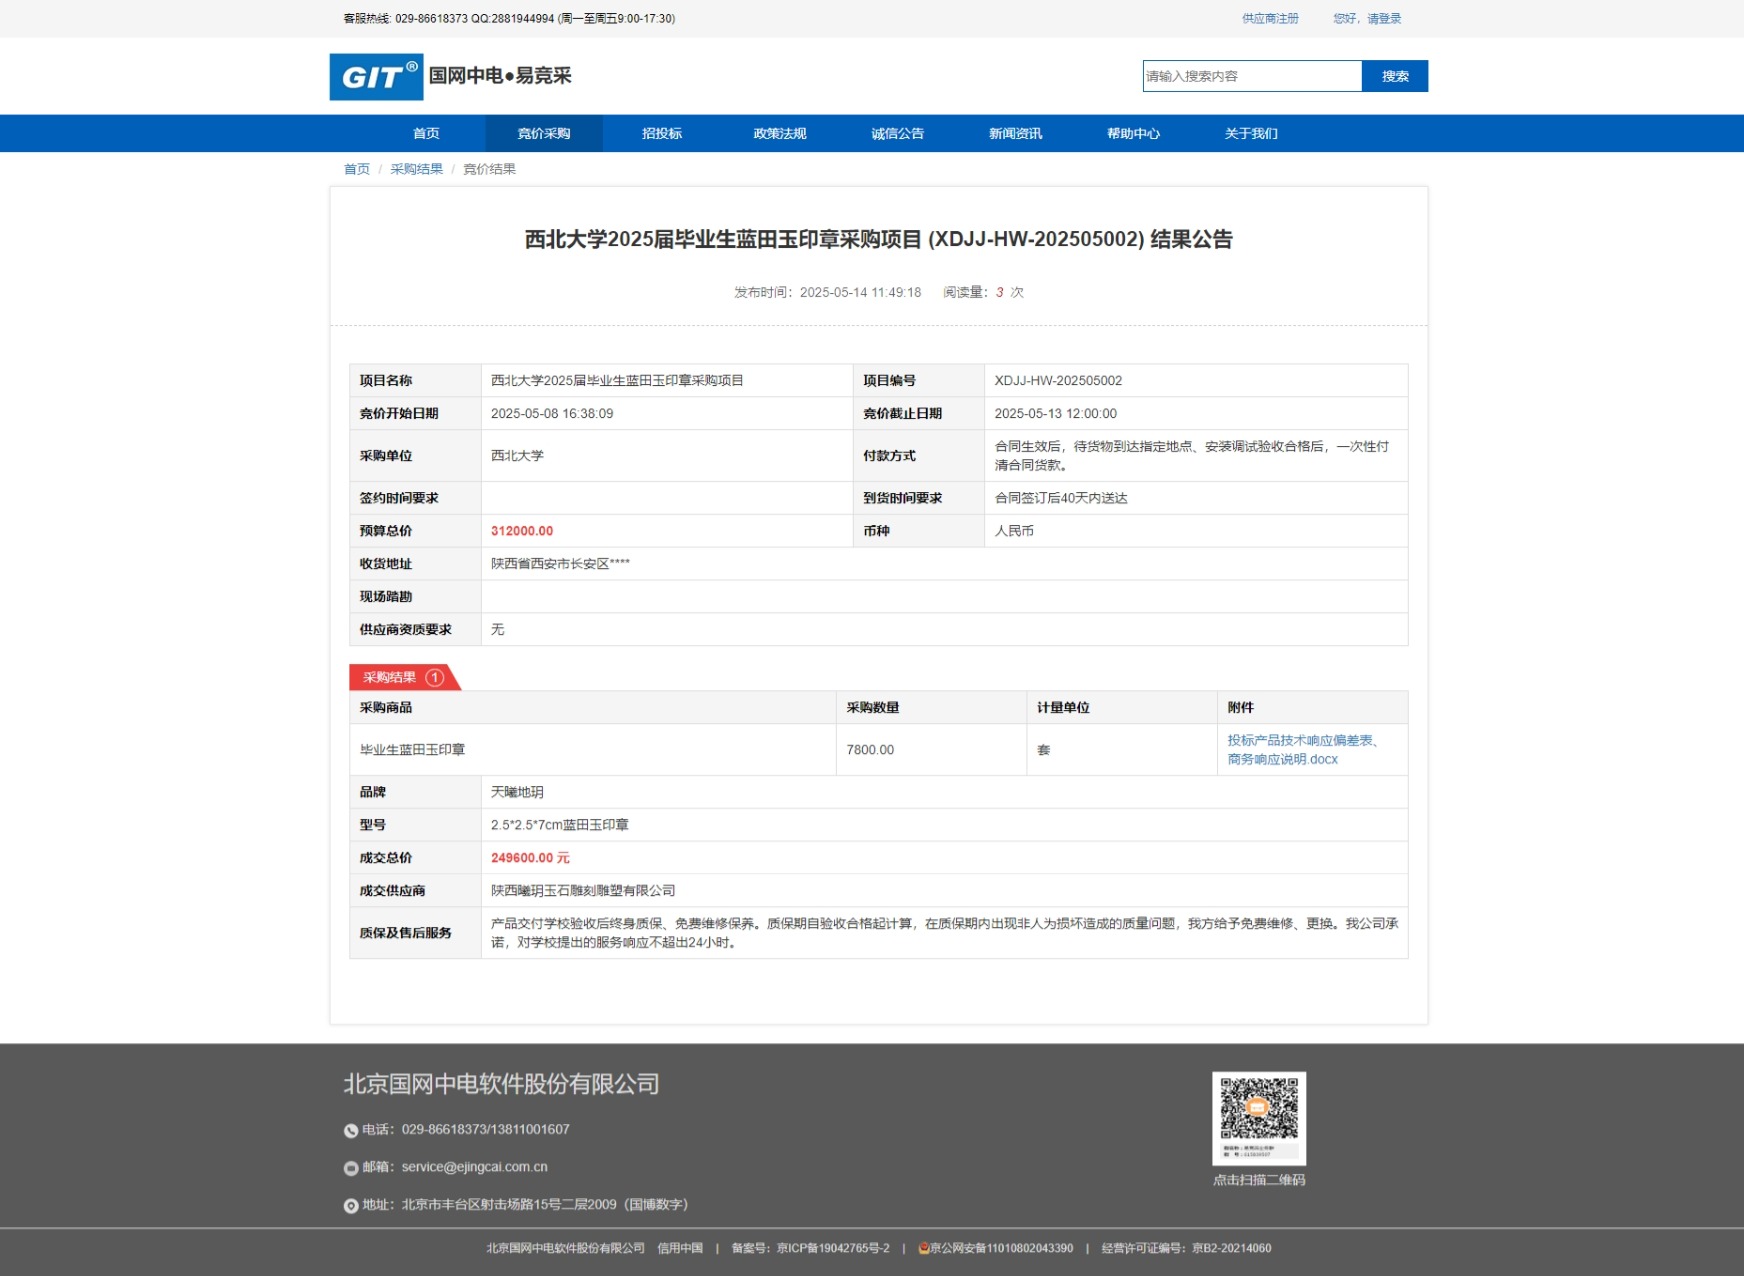Open the 京ICP备19042765号-2 footer link
This screenshot has width=1744, height=1276.
tap(832, 1248)
